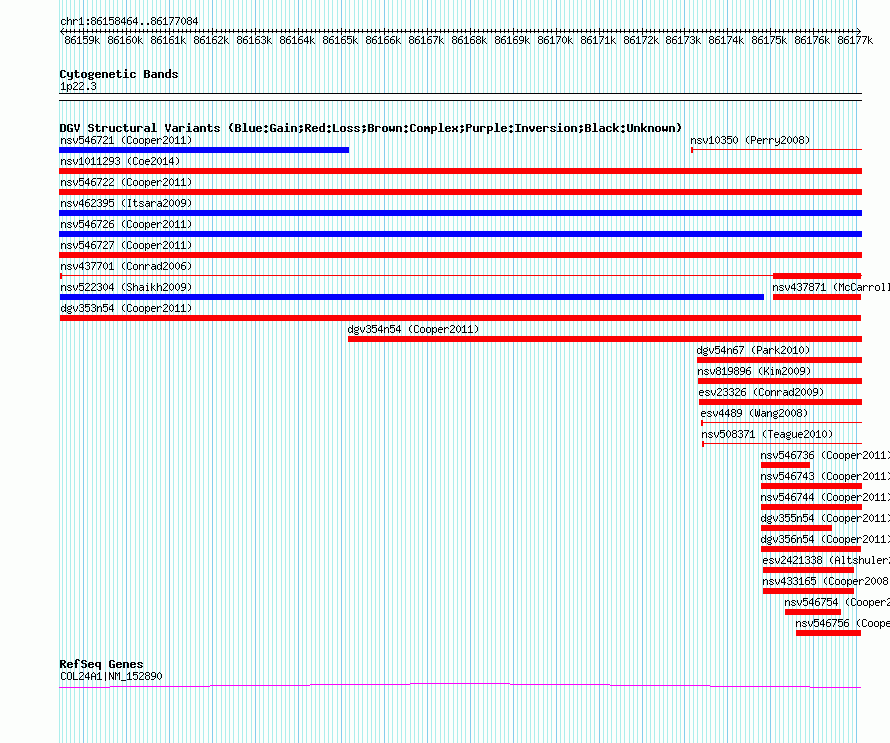
Task: Click the RefSeq Genes track title
Action: tap(101, 664)
